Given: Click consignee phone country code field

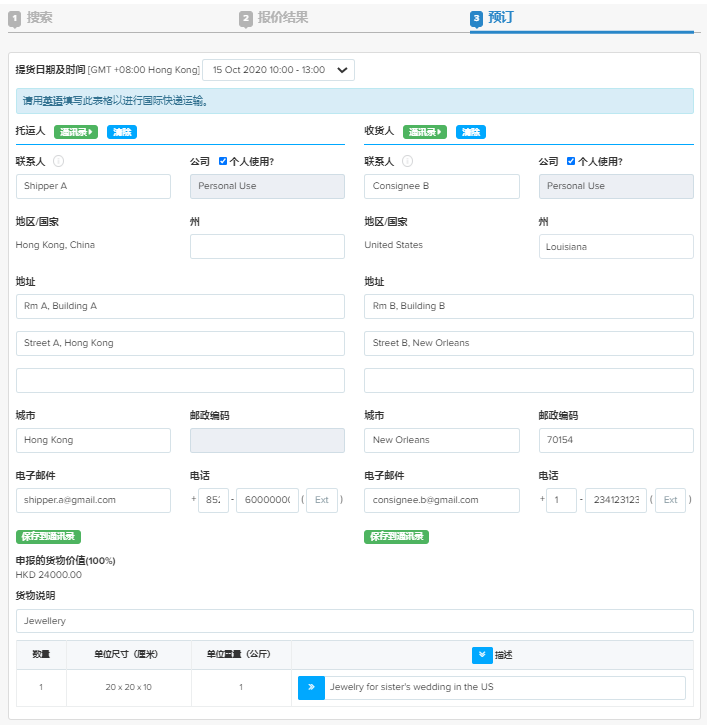Looking at the screenshot, I should click(561, 500).
